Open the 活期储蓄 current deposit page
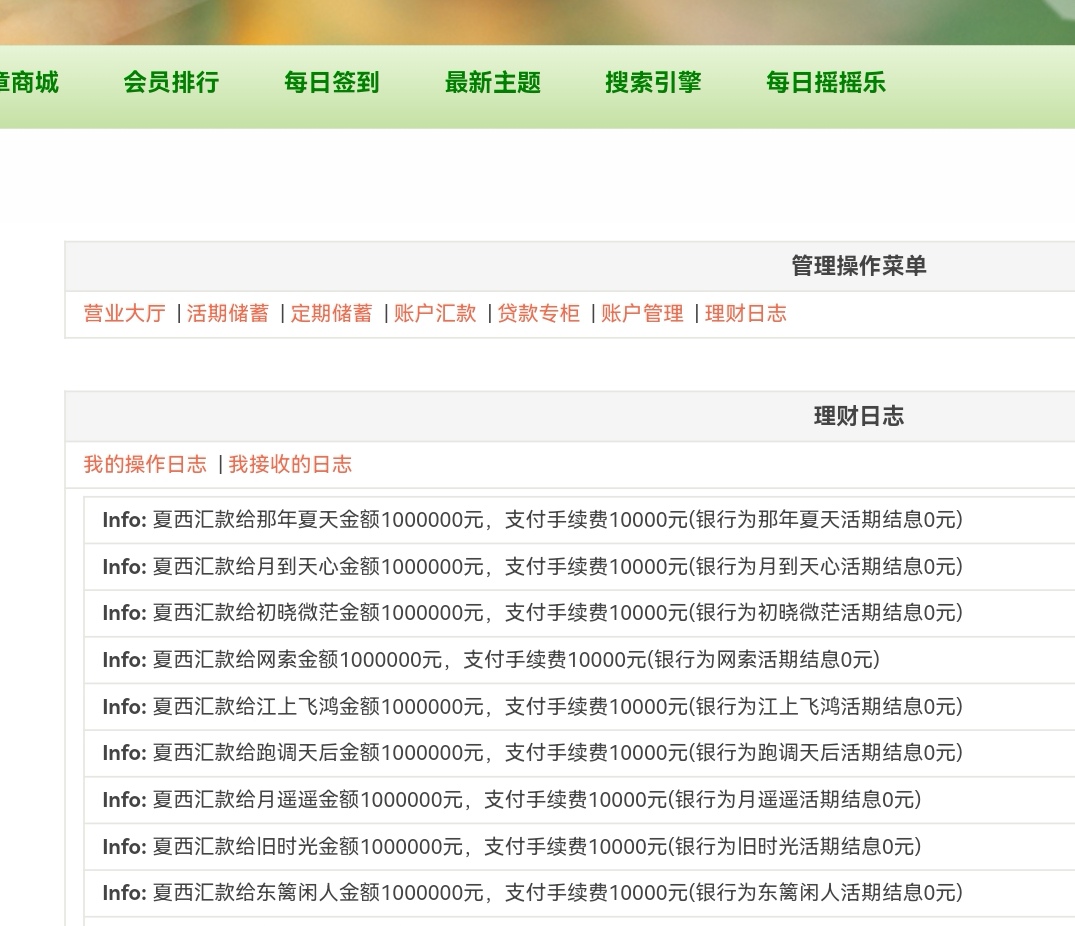The image size is (1075, 926). pyautogui.click(x=228, y=313)
